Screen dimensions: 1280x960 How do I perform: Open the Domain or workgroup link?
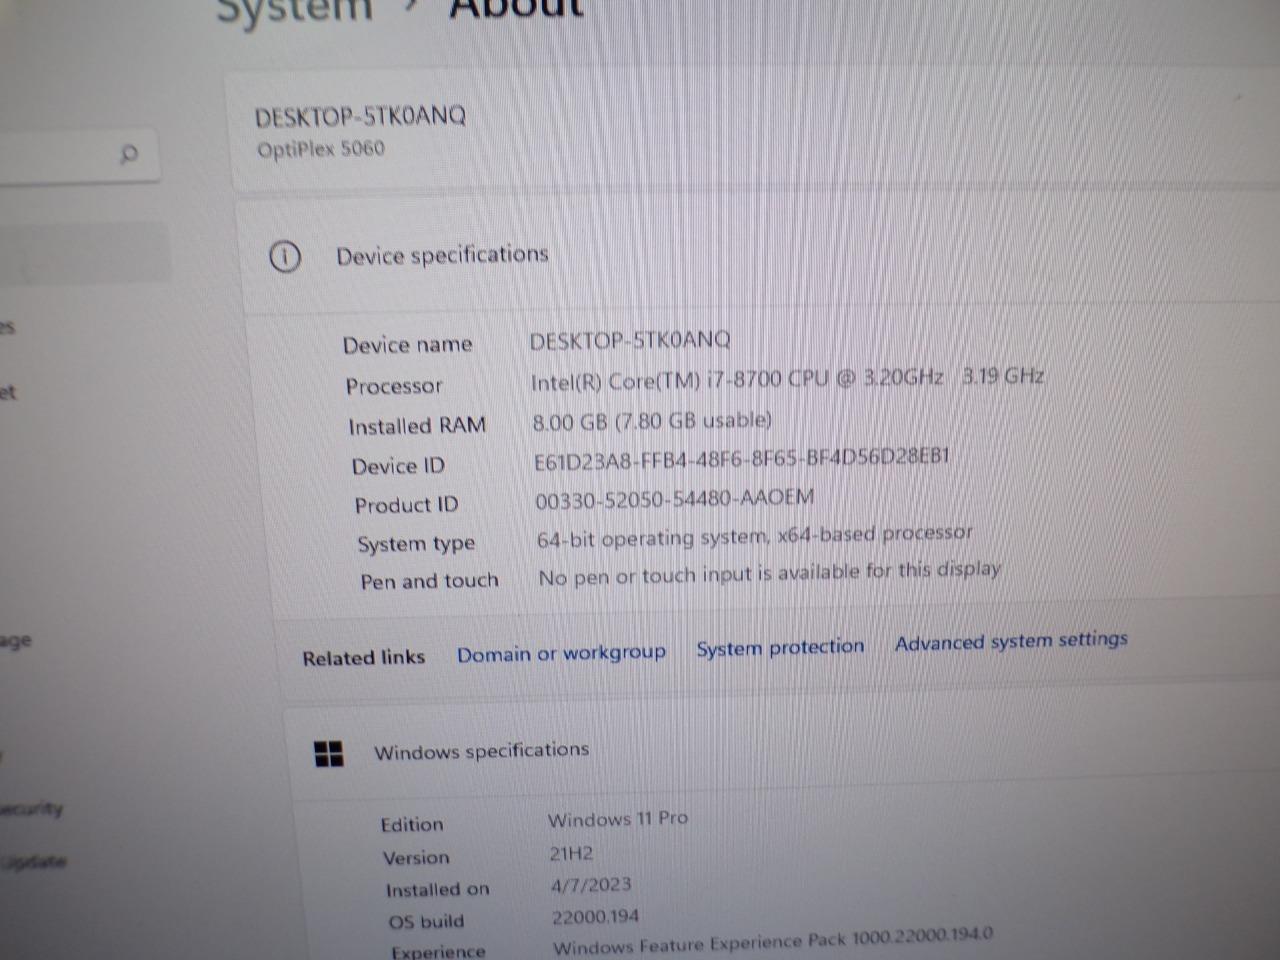pos(561,654)
